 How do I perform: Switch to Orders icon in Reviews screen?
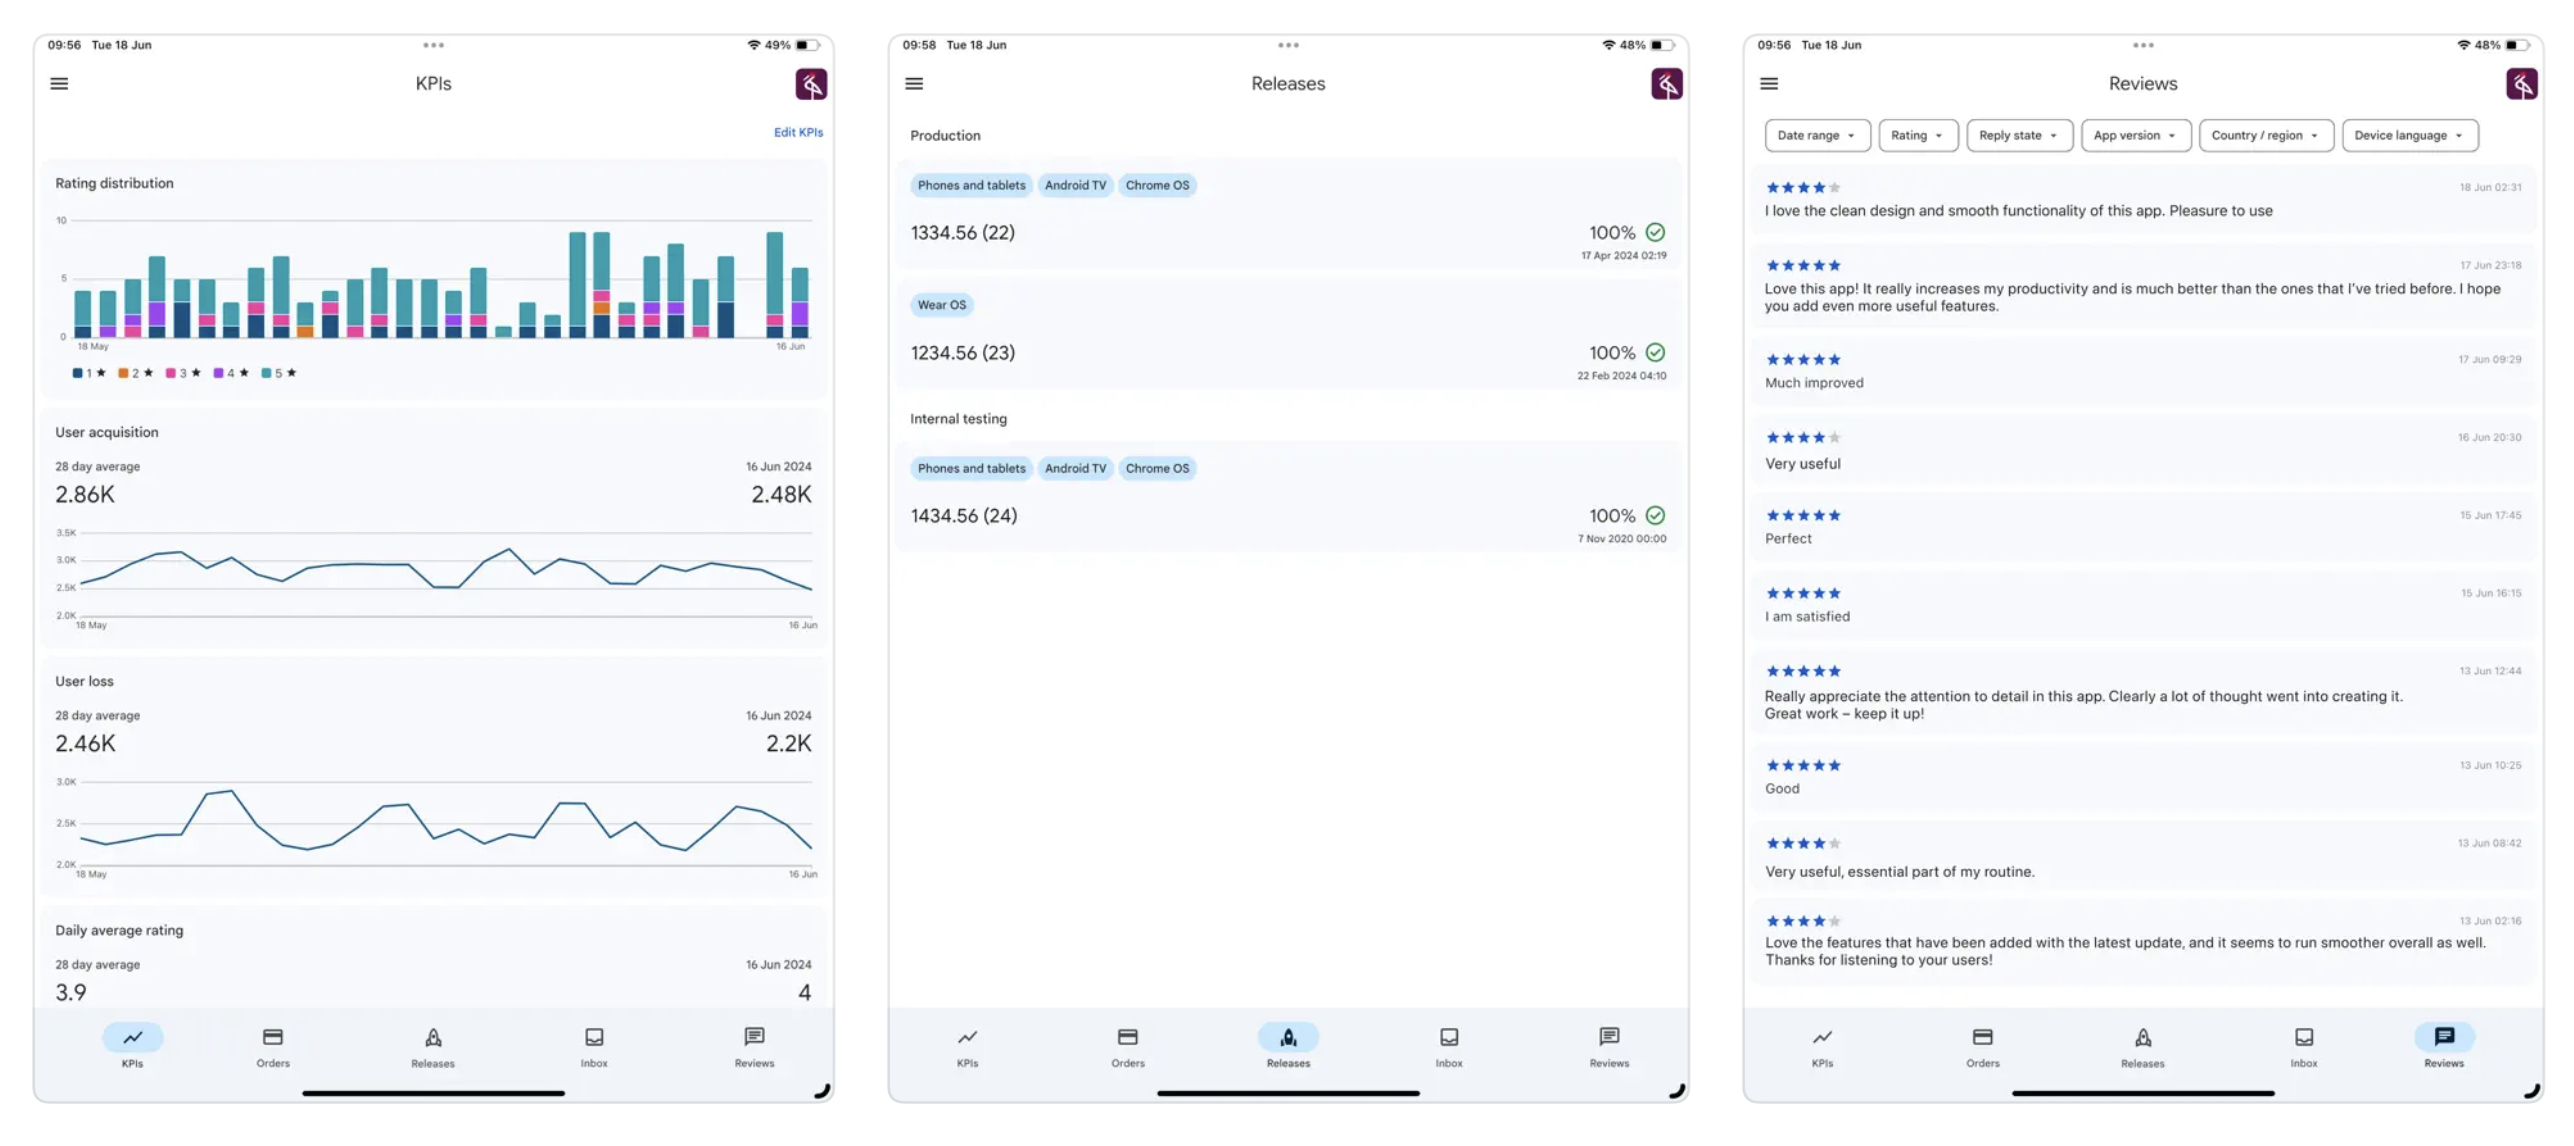tap(1983, 1037)
